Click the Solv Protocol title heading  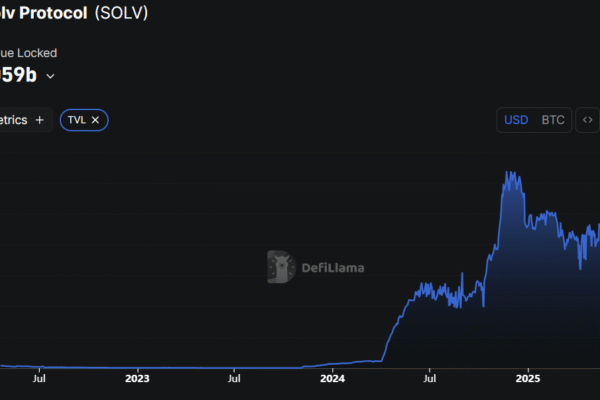click(42, 12)
